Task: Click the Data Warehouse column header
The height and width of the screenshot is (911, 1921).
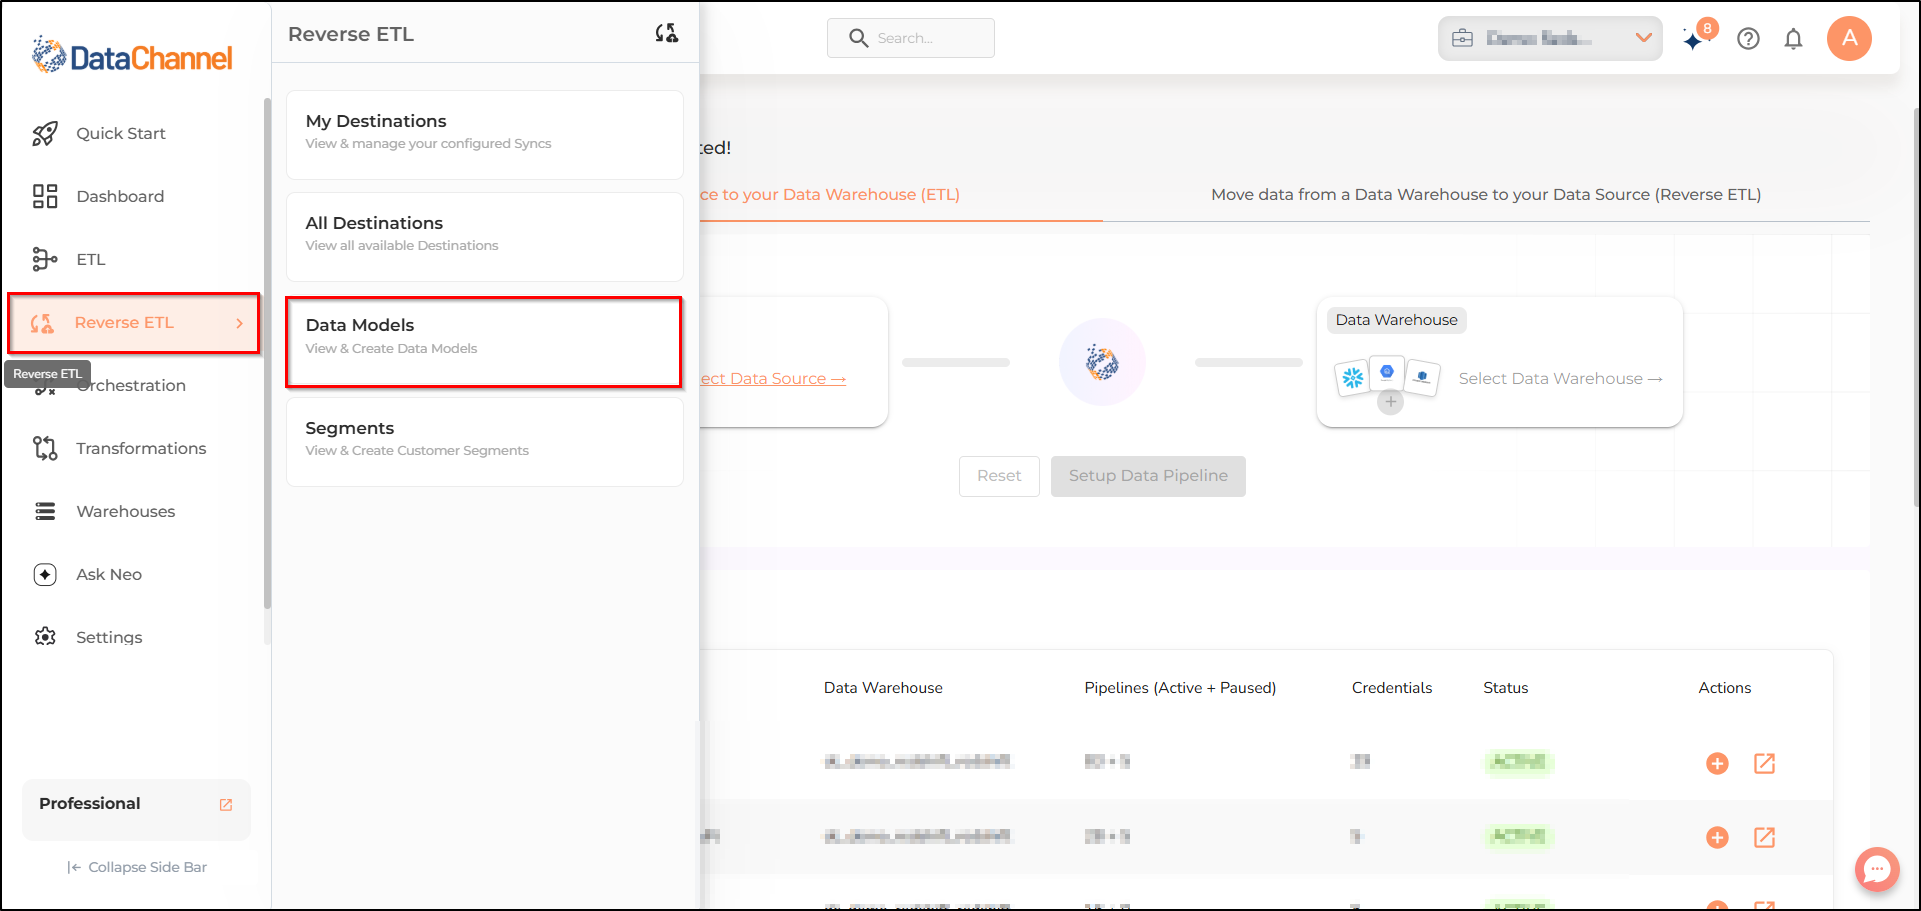Action: pos(883,688)
